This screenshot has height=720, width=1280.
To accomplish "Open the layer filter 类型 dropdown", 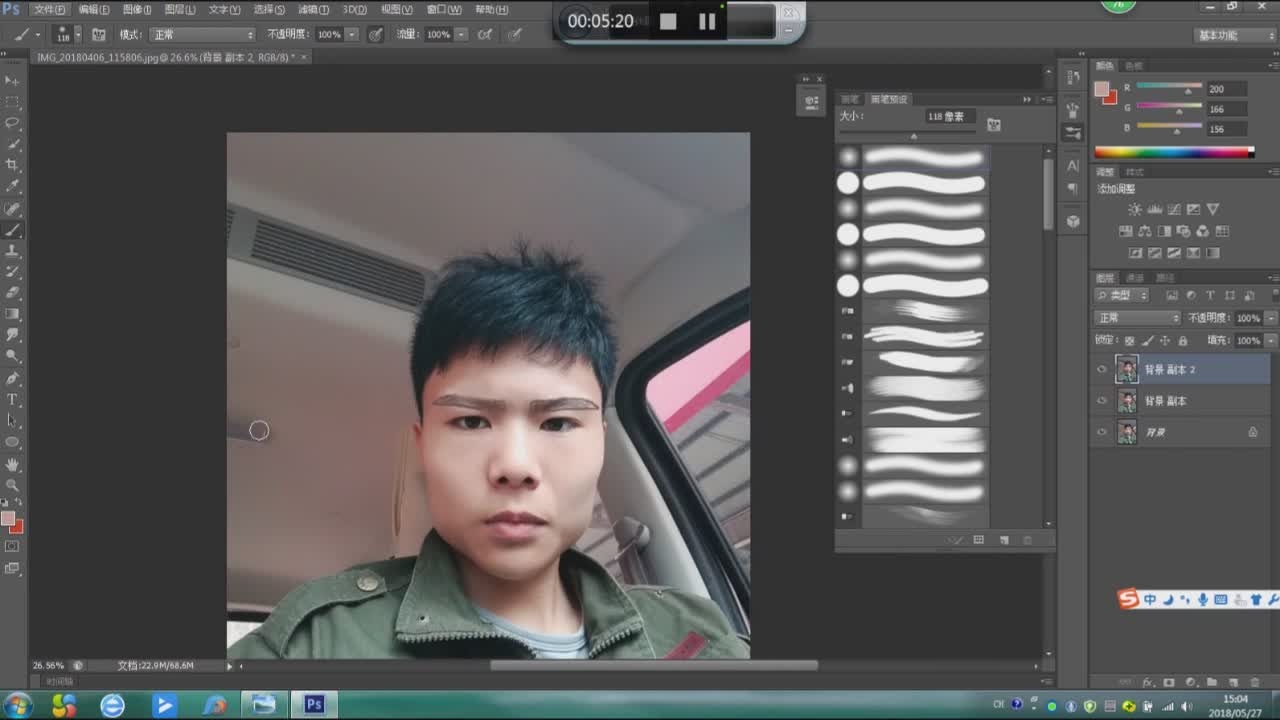I will 1123,295.
